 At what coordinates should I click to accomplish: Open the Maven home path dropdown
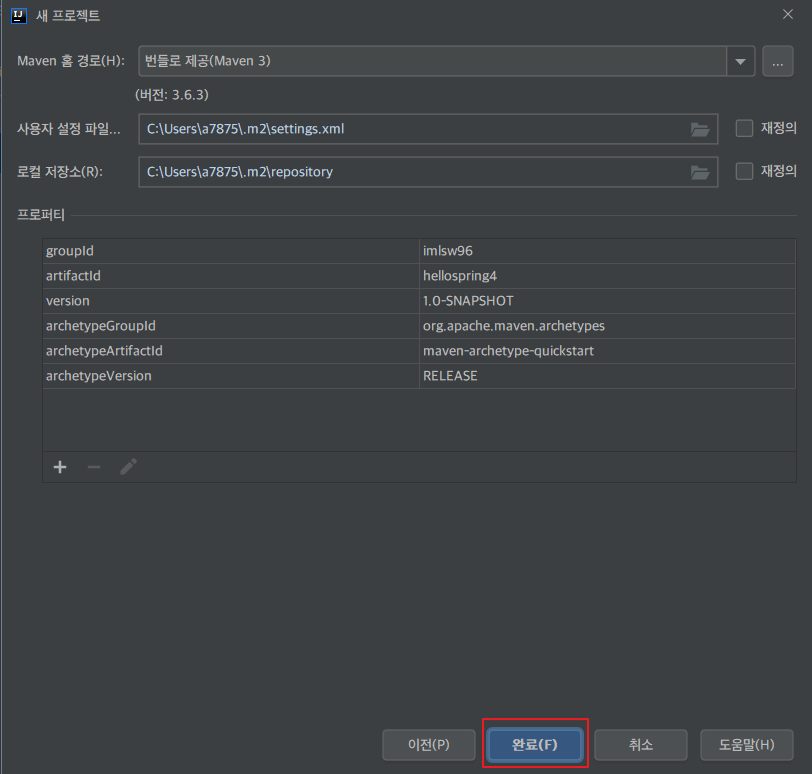[x=741, y=62]
